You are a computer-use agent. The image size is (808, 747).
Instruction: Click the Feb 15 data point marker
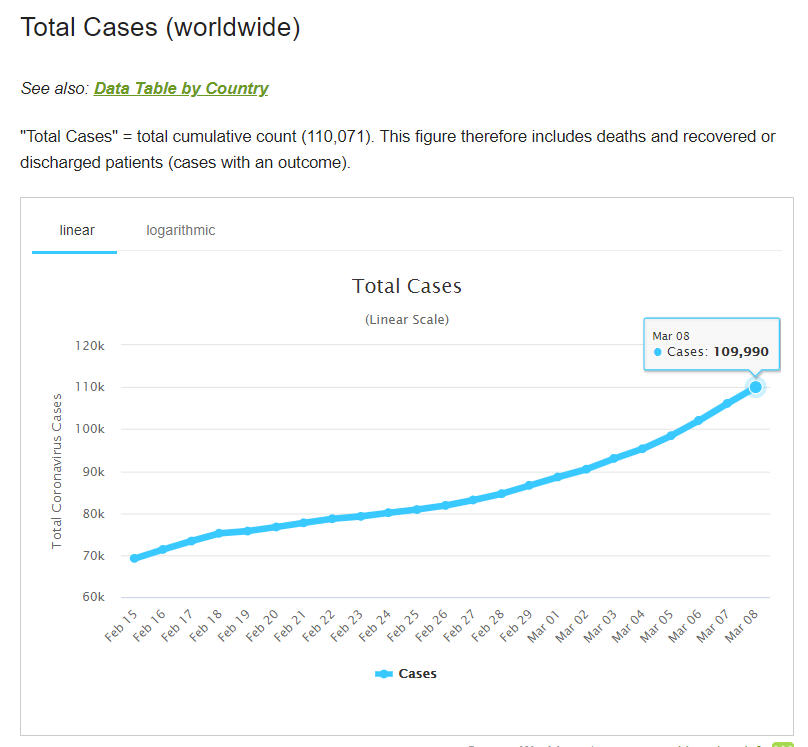tap(134, 558)
